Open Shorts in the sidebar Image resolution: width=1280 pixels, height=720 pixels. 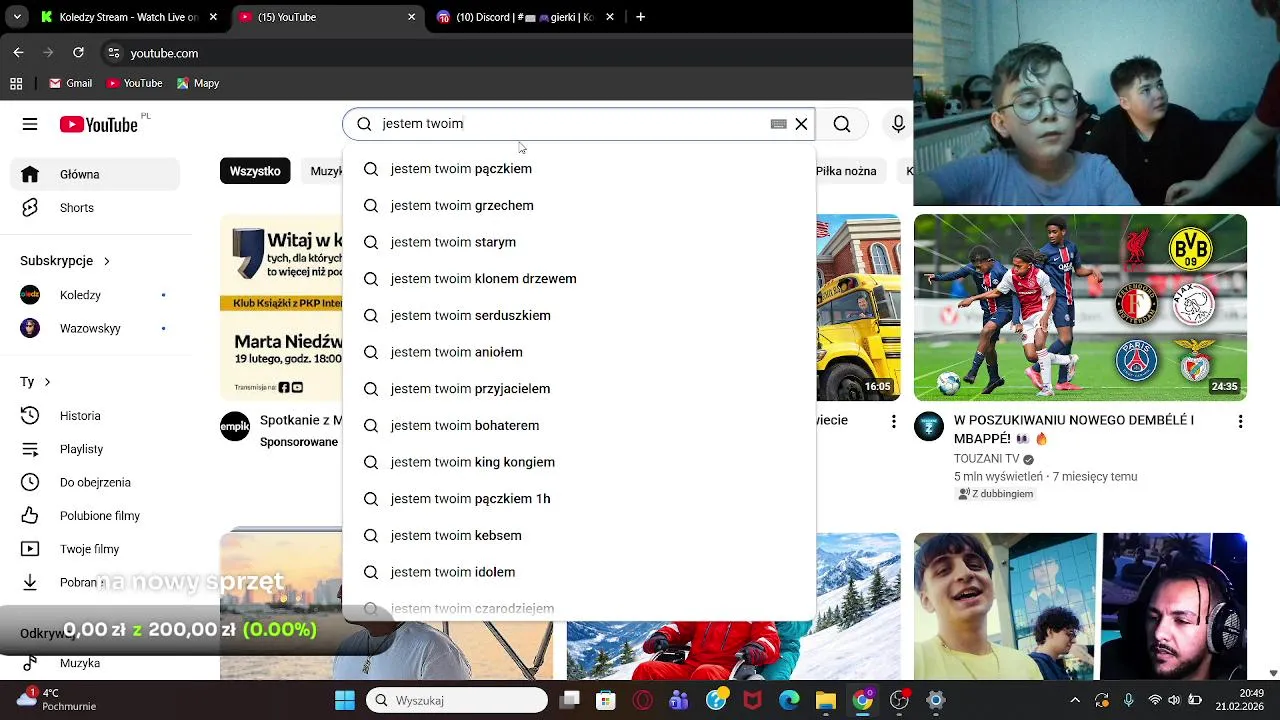[x=96, y=208]
